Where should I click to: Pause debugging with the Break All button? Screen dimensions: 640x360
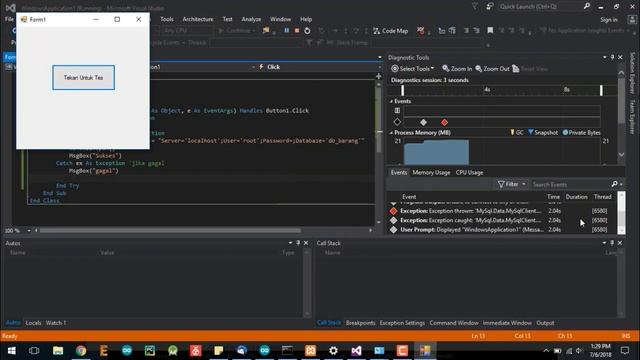click(287, 31)
